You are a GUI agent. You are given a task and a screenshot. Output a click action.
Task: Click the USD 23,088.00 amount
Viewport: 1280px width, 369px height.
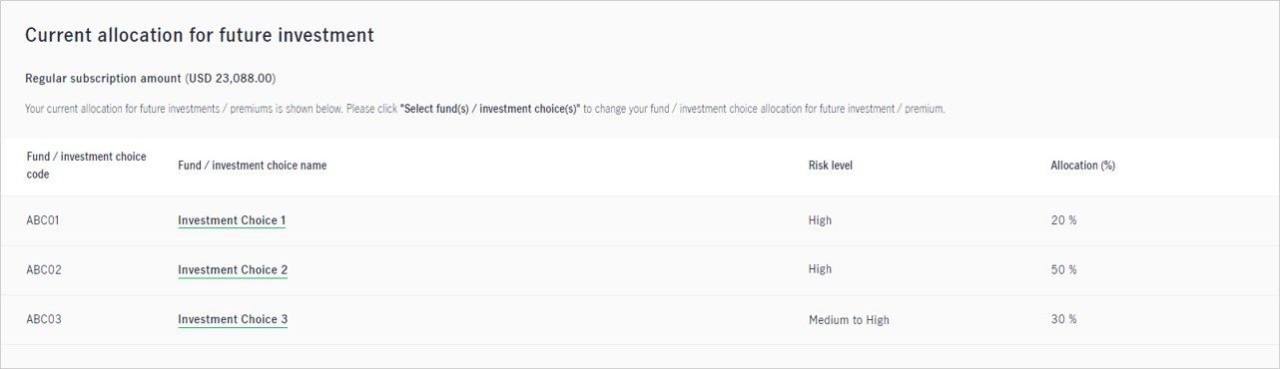231,78
